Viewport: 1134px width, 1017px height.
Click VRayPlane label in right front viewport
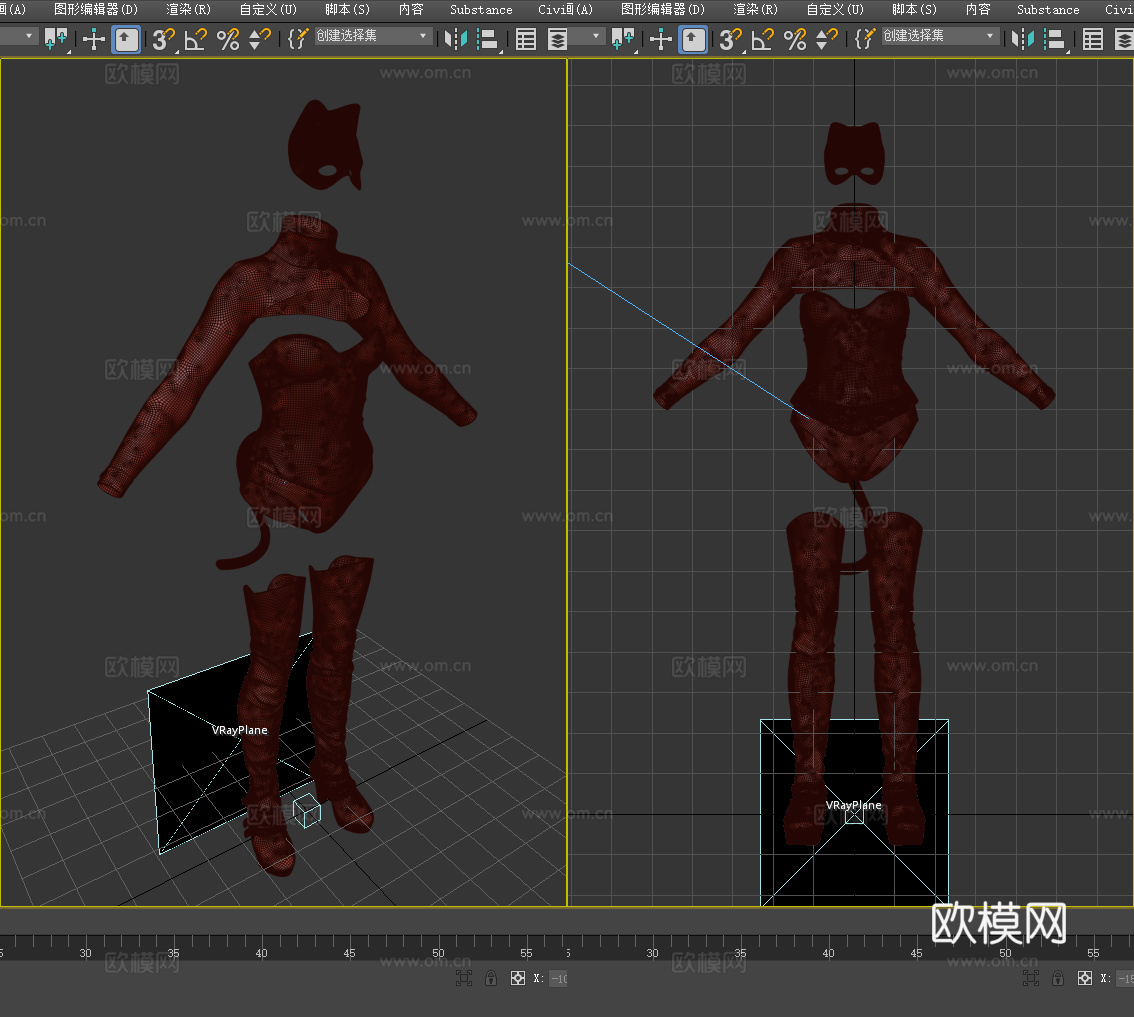[x=853, y=805]
